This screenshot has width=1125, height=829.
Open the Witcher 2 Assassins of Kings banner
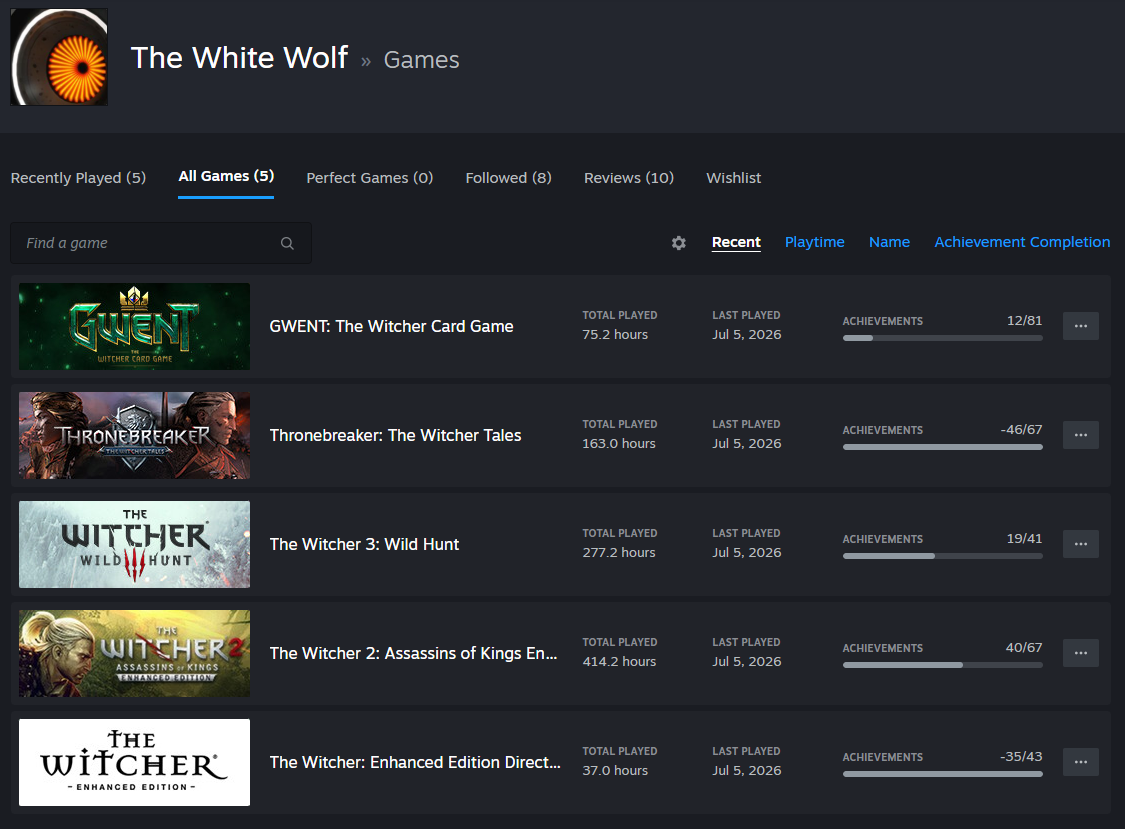pos(134,654)
